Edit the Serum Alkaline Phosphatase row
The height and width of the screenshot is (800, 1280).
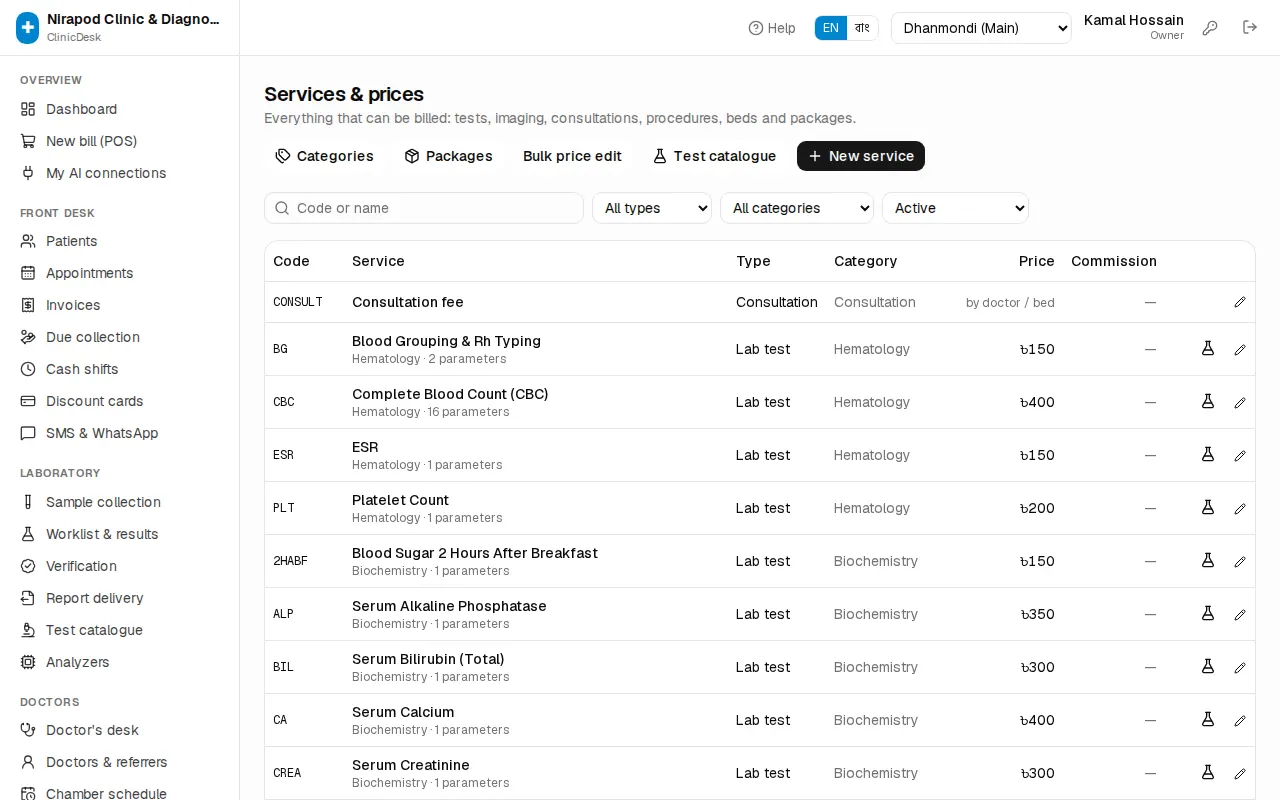1240,614
